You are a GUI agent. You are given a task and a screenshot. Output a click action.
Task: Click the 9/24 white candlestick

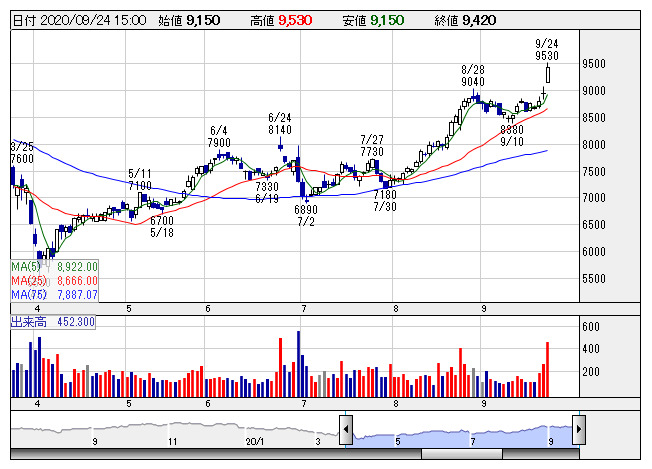pos(548,73)
